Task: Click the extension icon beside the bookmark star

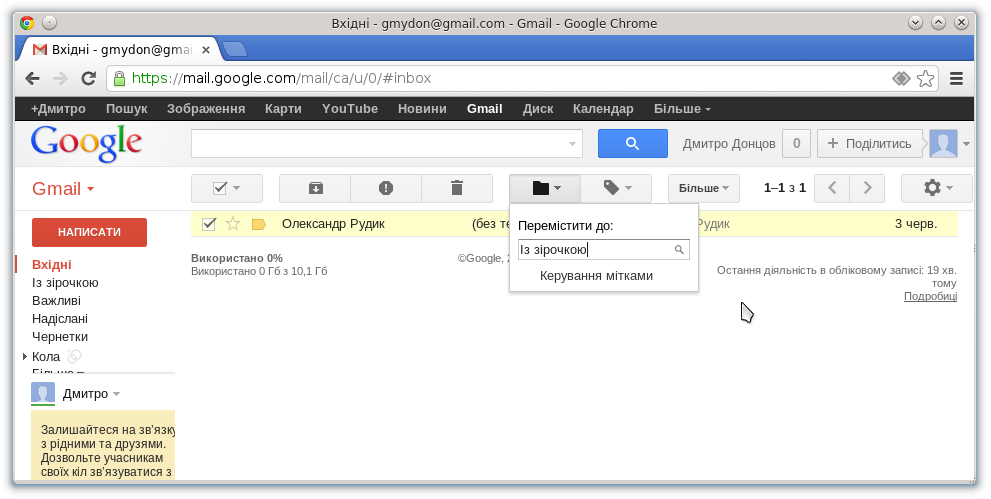Action: point(901,78)
